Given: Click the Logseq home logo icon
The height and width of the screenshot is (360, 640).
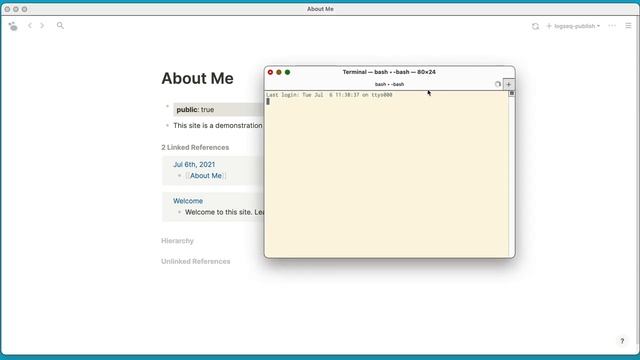Looking at the screenshot, I should pos(13,26).
